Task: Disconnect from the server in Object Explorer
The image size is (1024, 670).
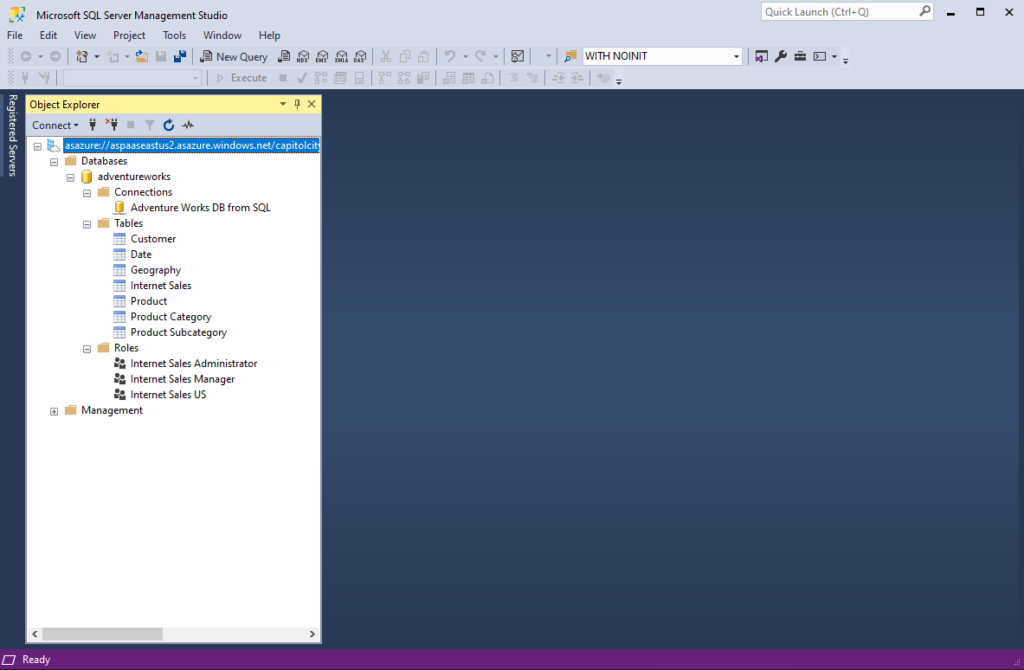Action: [x=113, y=124]
